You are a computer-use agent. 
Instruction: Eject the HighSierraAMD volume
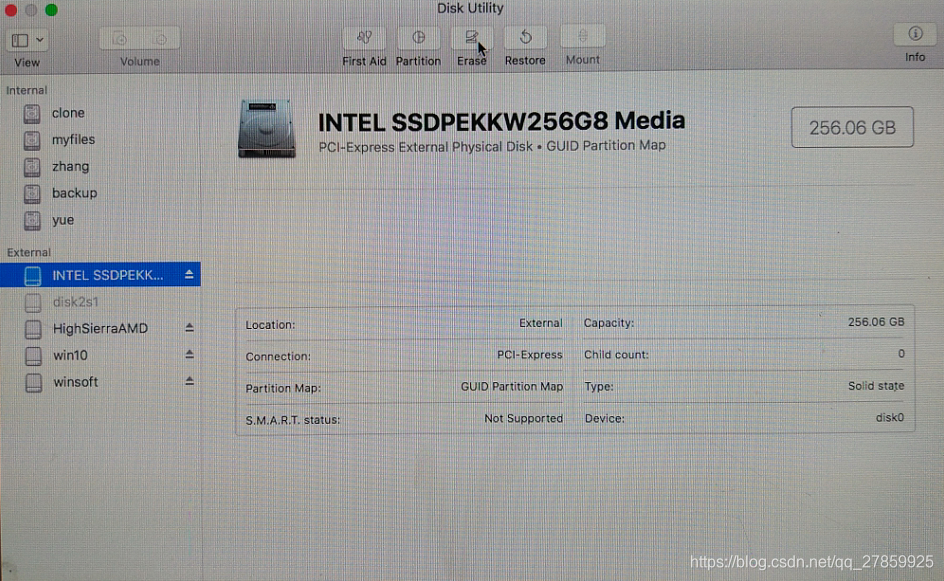click(x=189, y=328)
